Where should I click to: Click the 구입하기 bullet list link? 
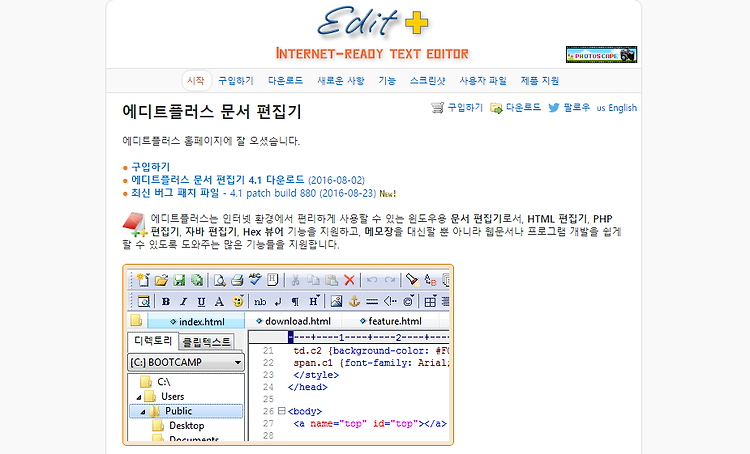pos(151,166)
